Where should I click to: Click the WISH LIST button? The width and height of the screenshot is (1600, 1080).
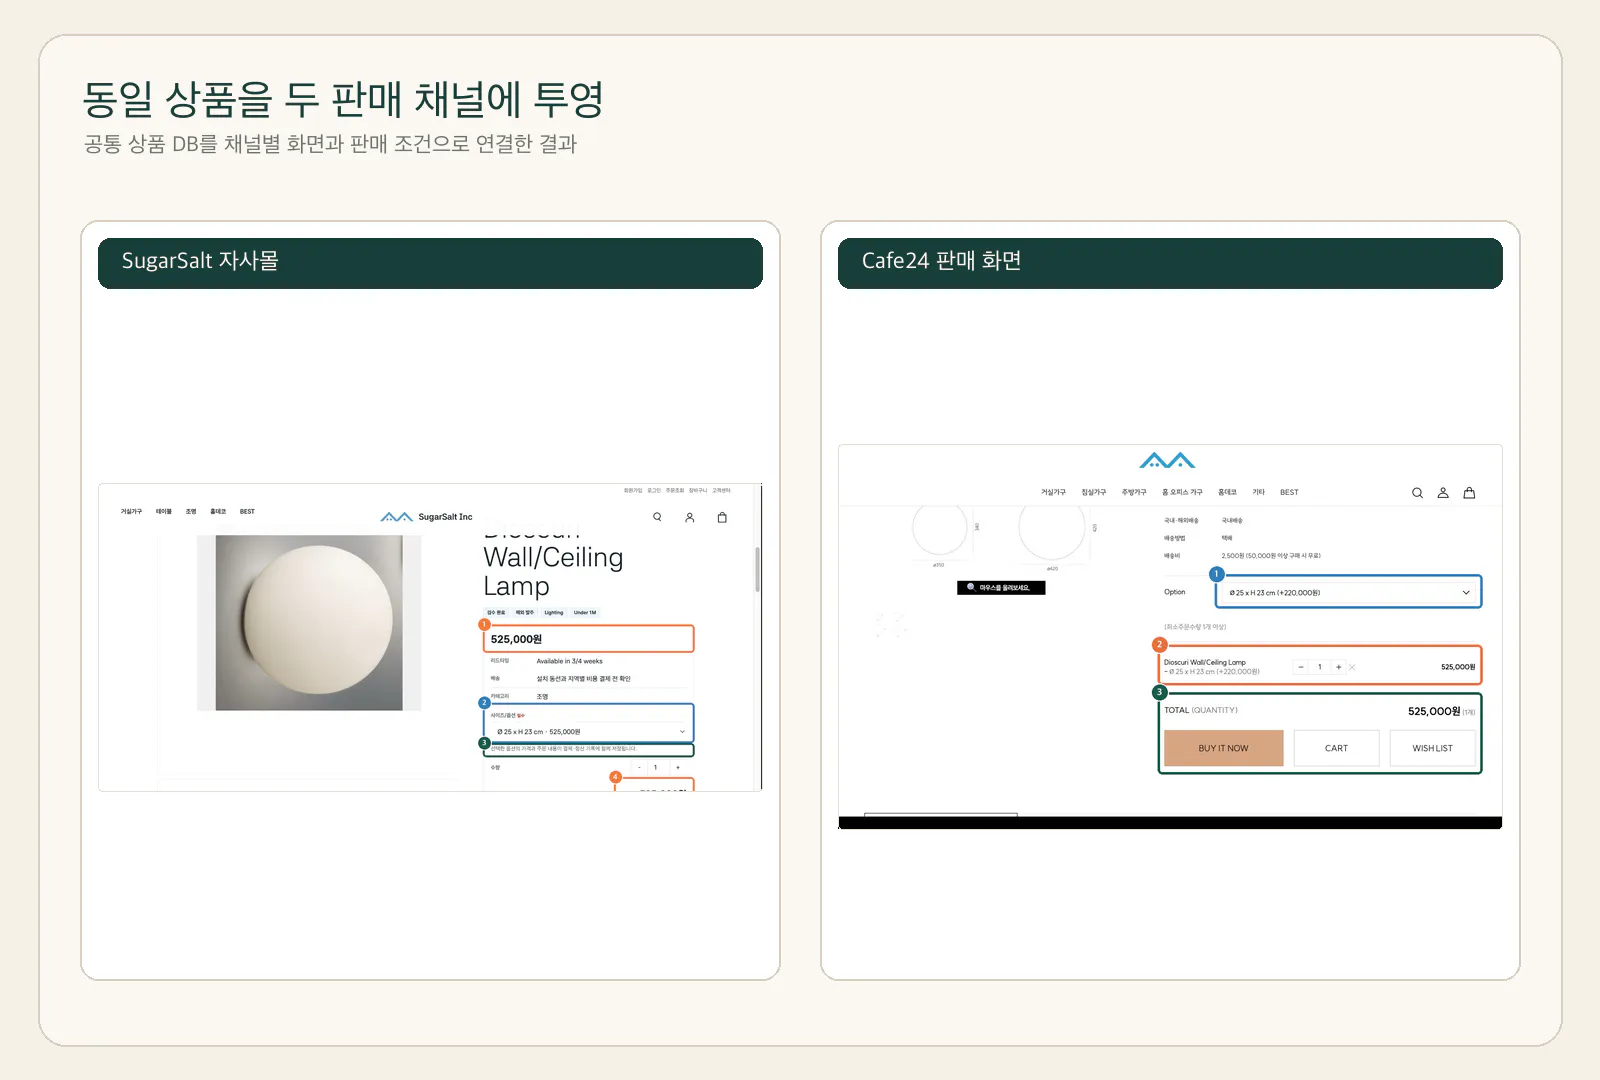tap(1432, 748)
